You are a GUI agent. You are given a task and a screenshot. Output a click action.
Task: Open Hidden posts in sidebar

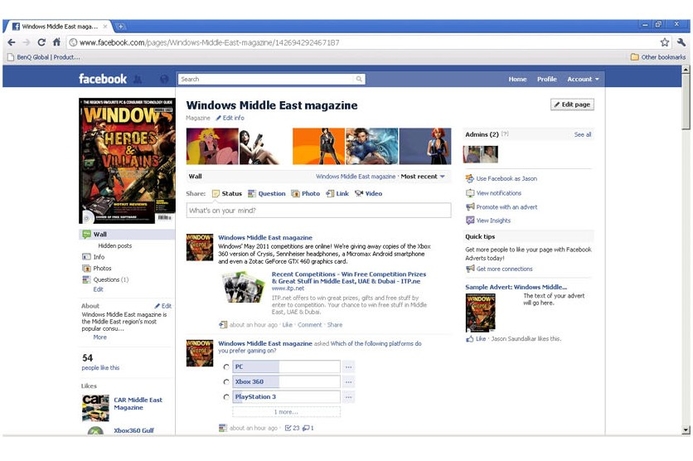115,246
